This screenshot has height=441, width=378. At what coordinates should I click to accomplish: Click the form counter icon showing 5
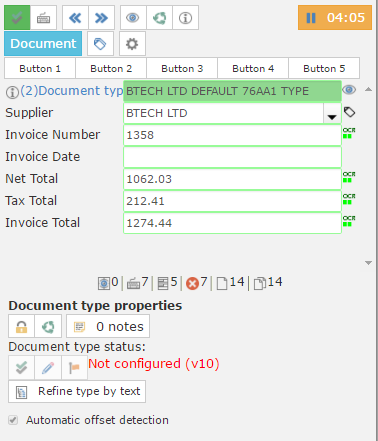coord(163,283)
